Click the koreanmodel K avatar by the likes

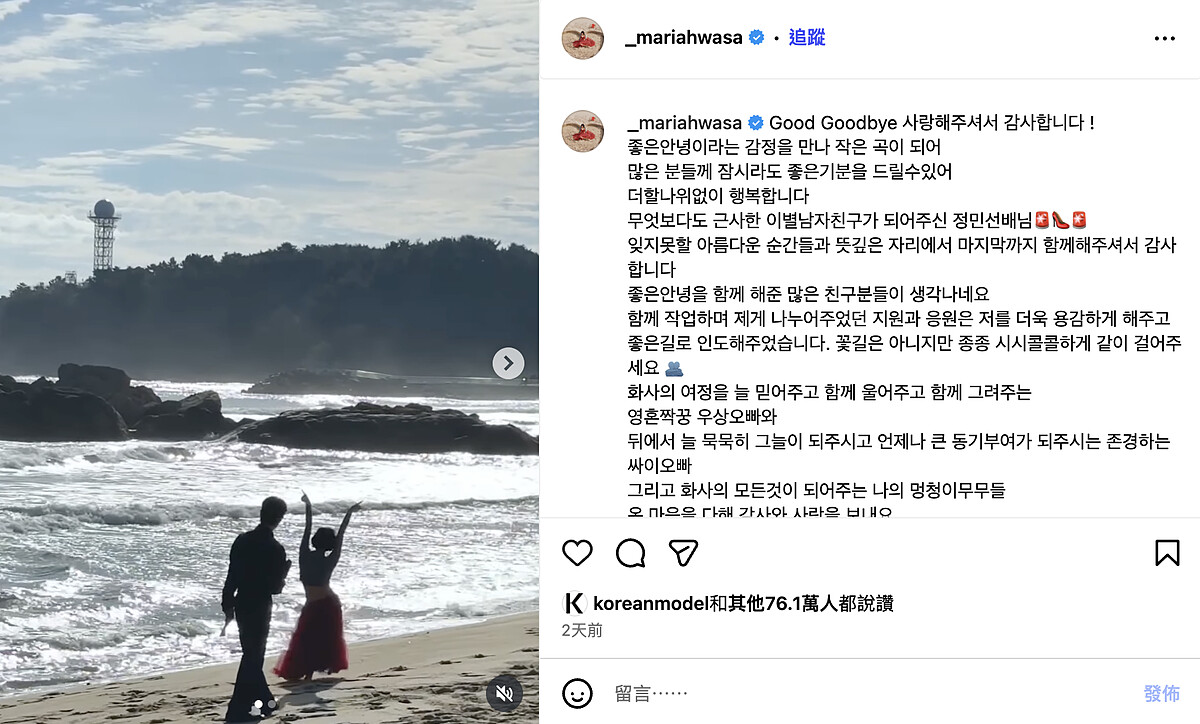click(x=574, y=603)
